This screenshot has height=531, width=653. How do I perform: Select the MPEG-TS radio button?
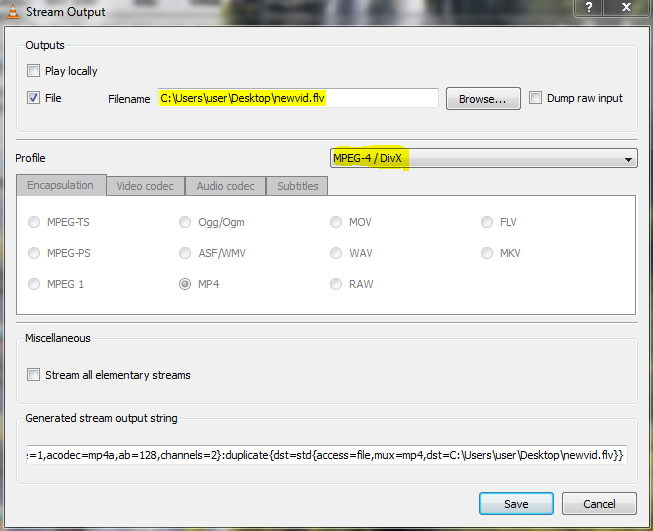click(x=34, y=222)
